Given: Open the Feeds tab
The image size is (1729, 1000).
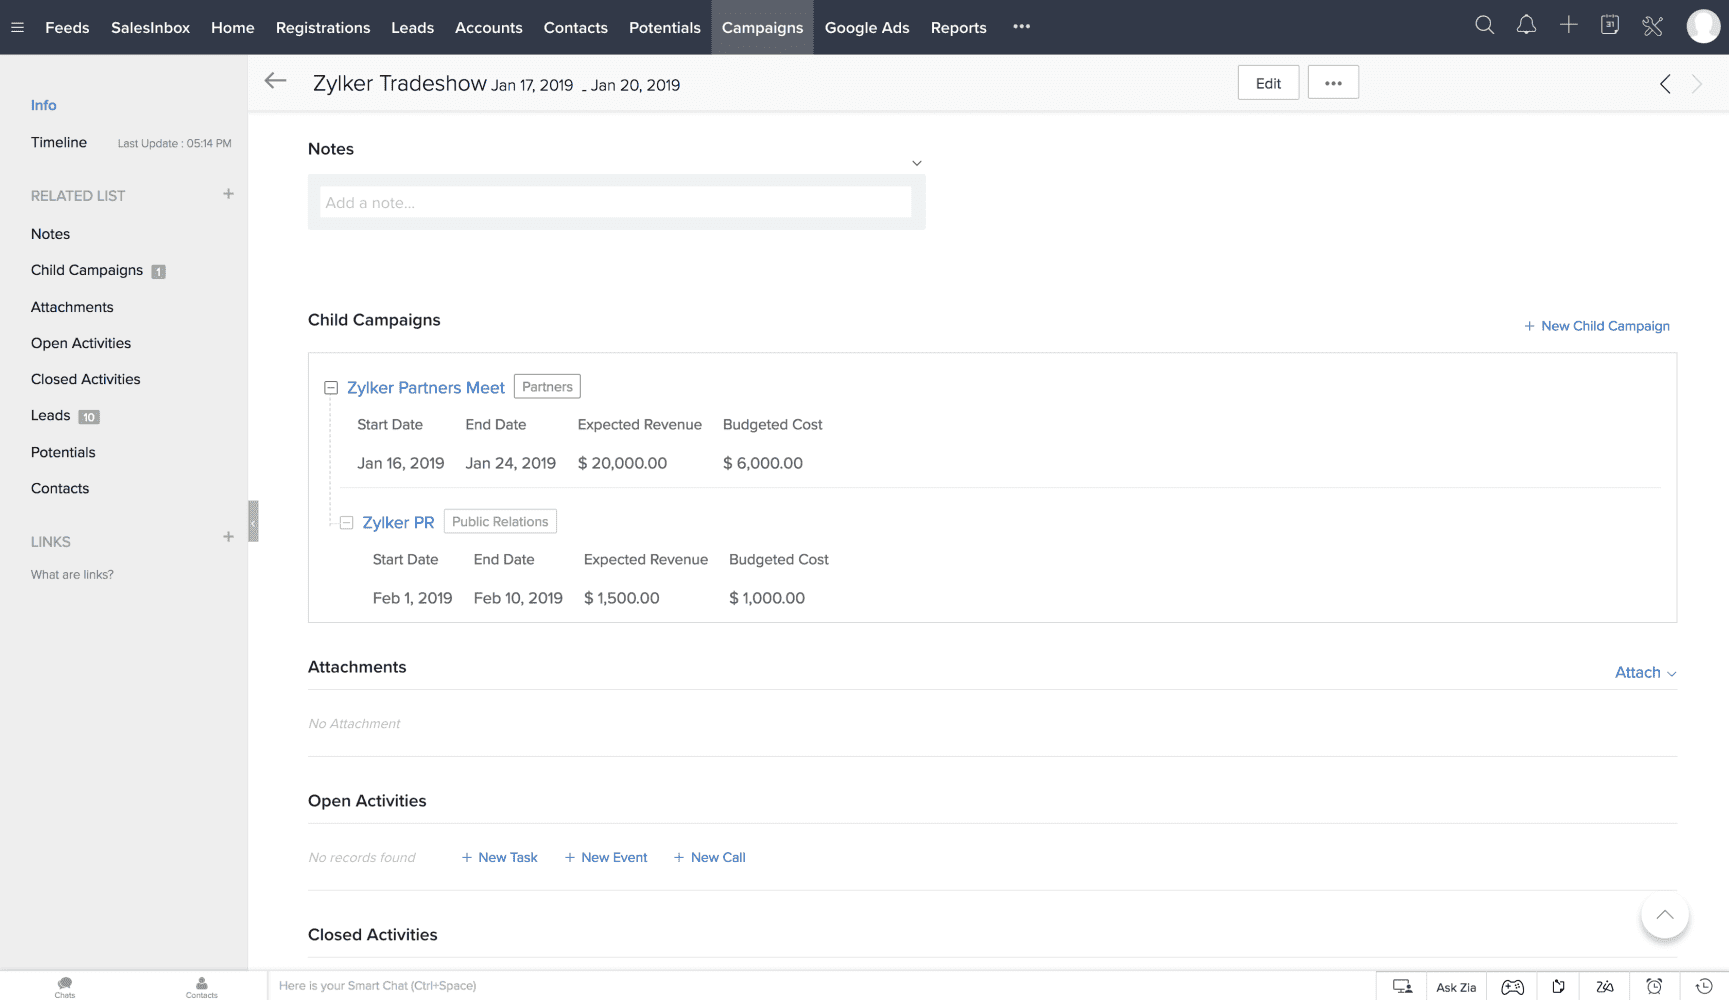Looking at the screenshot, I should coord(67,27).
